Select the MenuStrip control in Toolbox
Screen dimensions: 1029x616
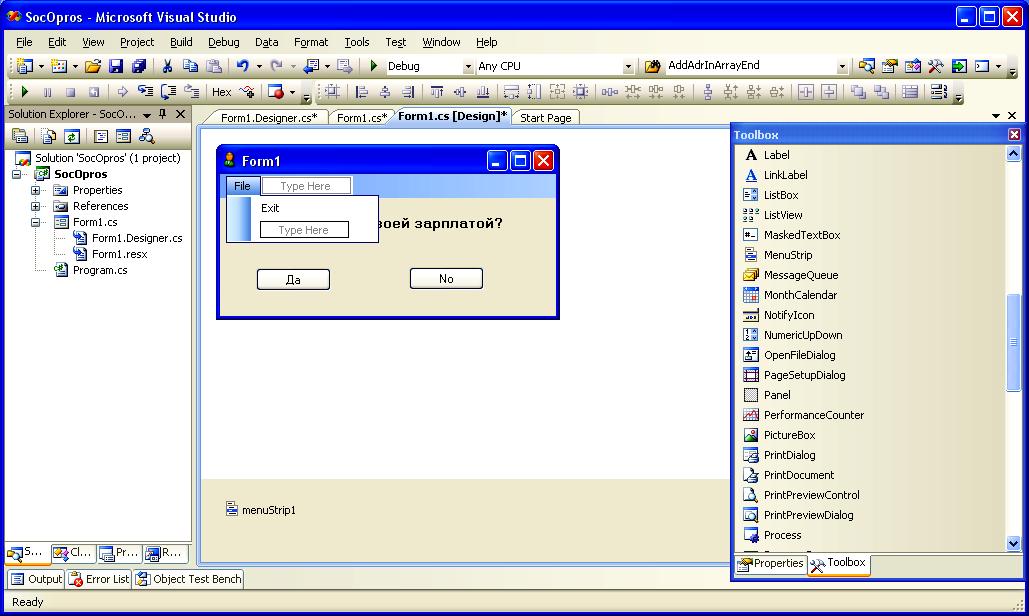coord(788,255)
